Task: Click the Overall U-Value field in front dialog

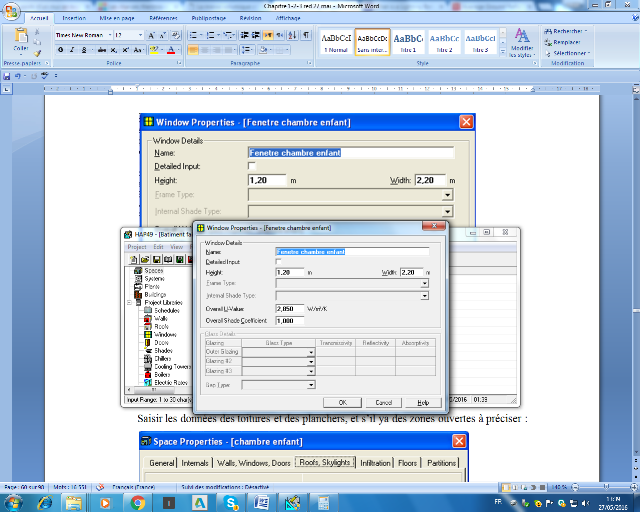Action: 289,309
